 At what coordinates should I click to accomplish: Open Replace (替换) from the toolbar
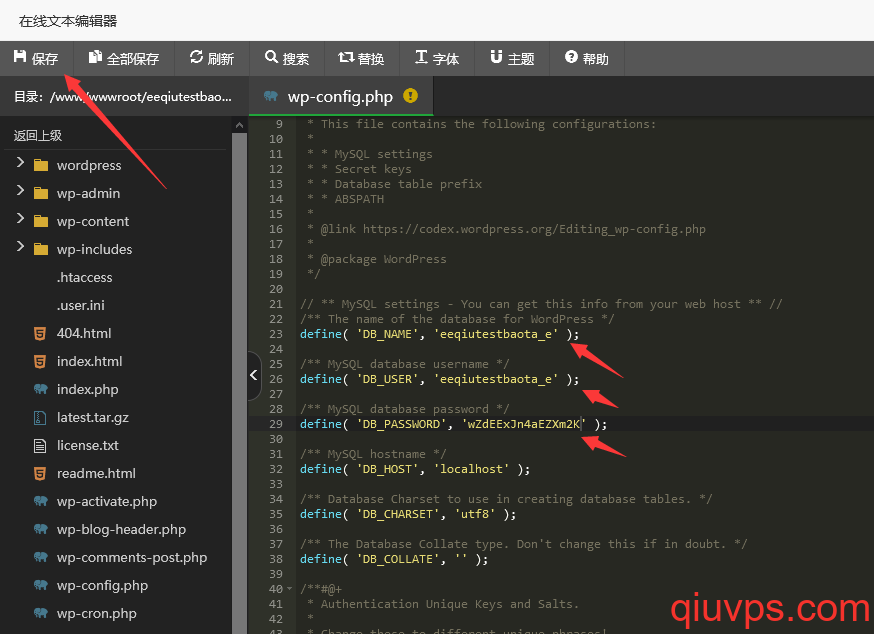coord(361,58)
